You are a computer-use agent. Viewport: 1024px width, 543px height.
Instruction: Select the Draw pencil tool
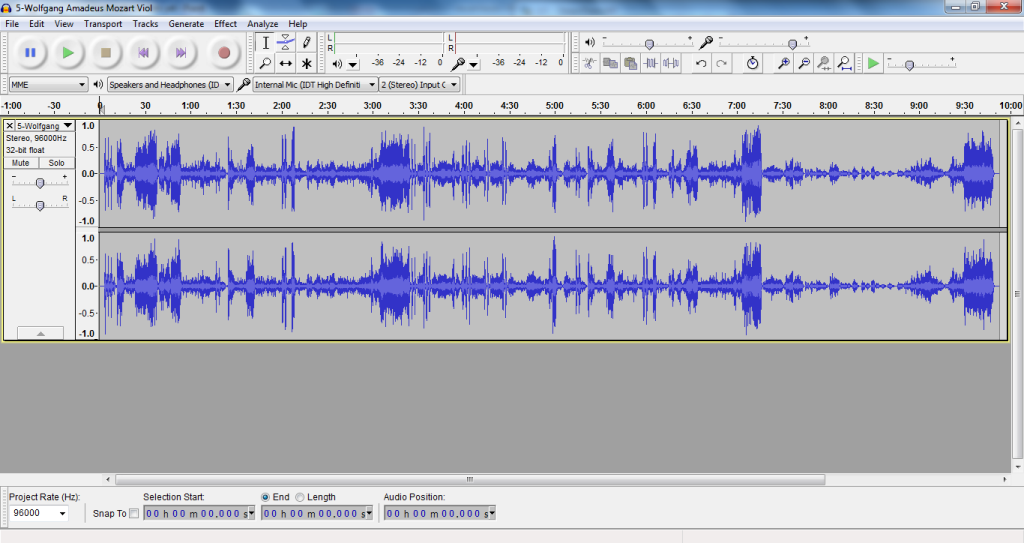point(307,42)
